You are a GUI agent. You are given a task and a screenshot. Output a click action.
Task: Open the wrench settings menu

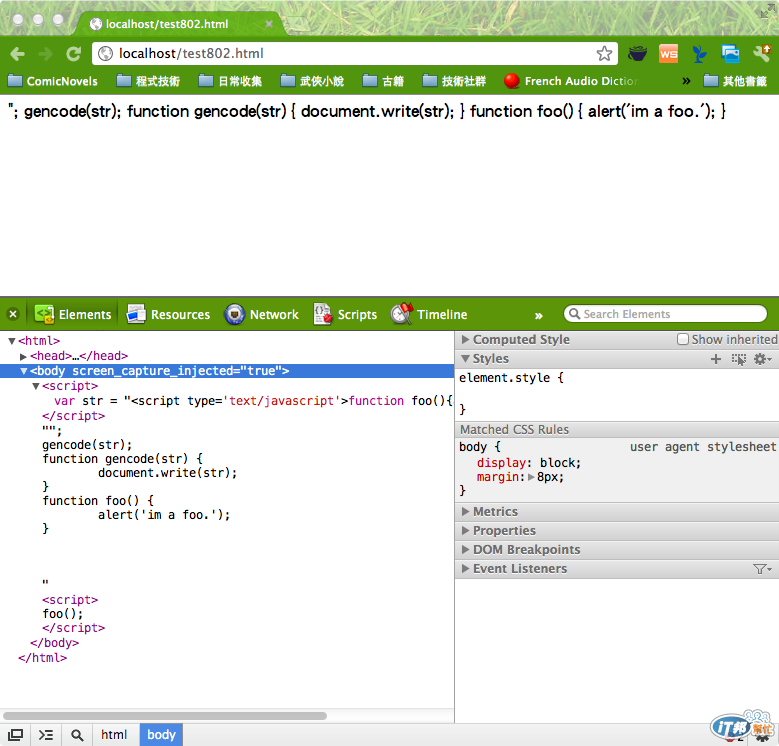click(x=762, y=54)
